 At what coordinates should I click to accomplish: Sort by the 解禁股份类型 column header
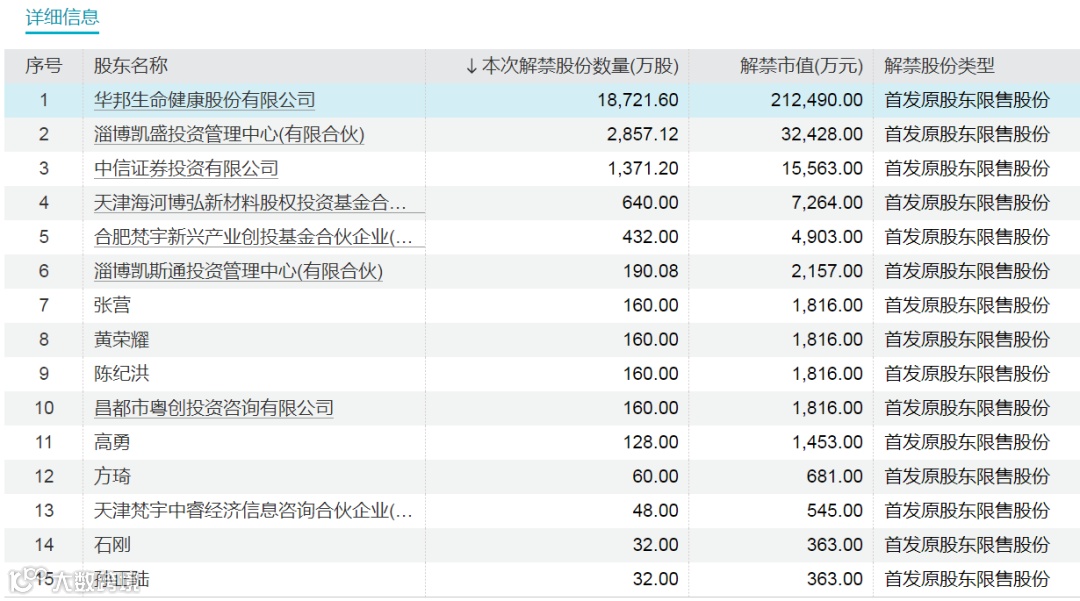[939, 66]
